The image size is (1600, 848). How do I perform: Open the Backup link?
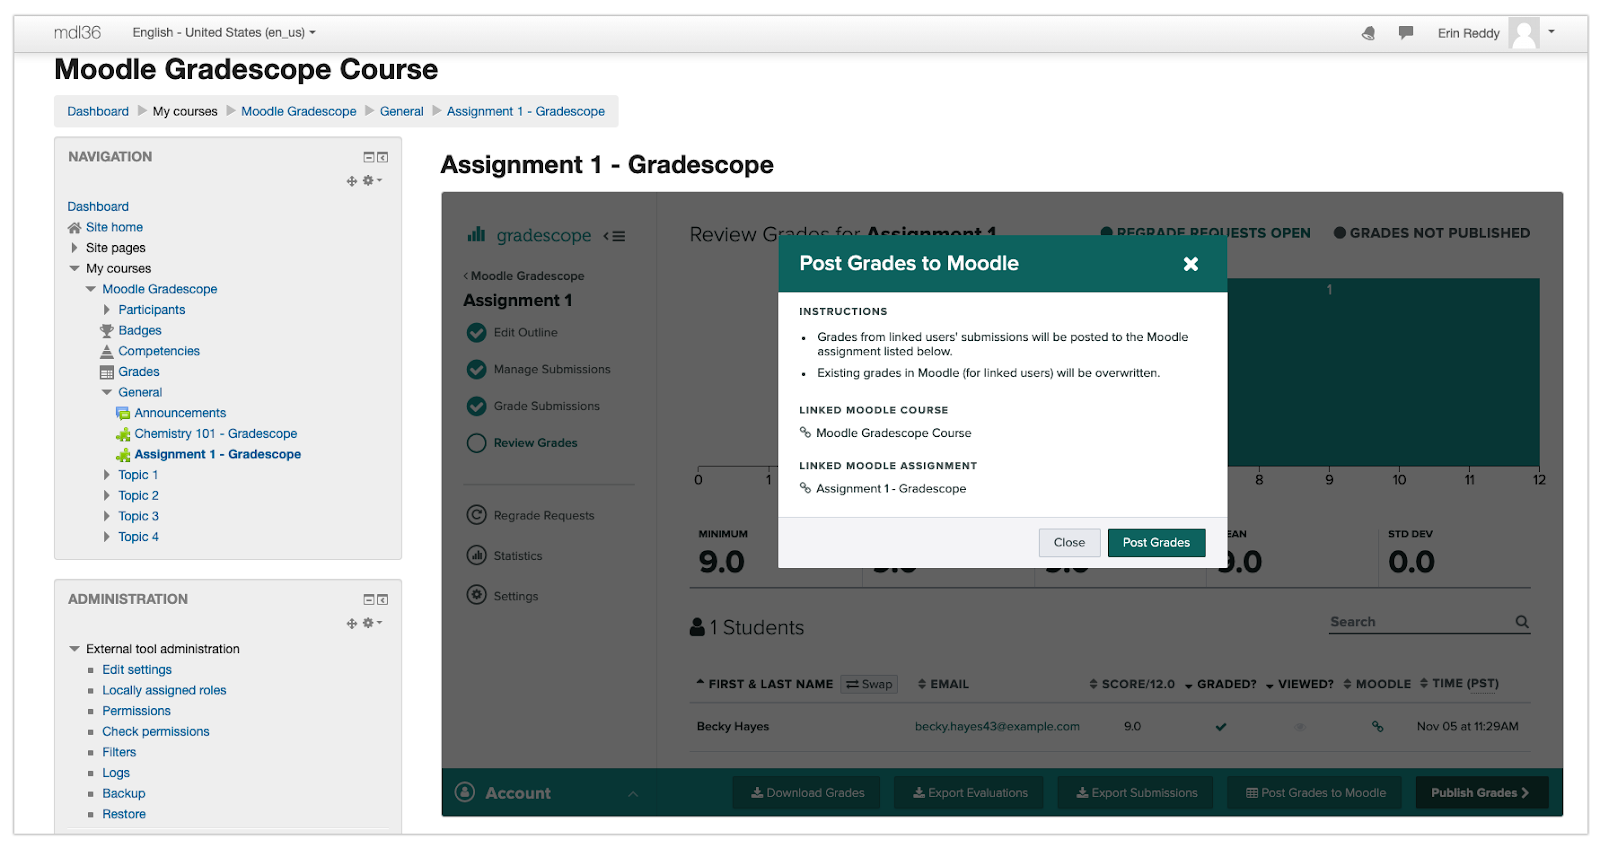124,794
